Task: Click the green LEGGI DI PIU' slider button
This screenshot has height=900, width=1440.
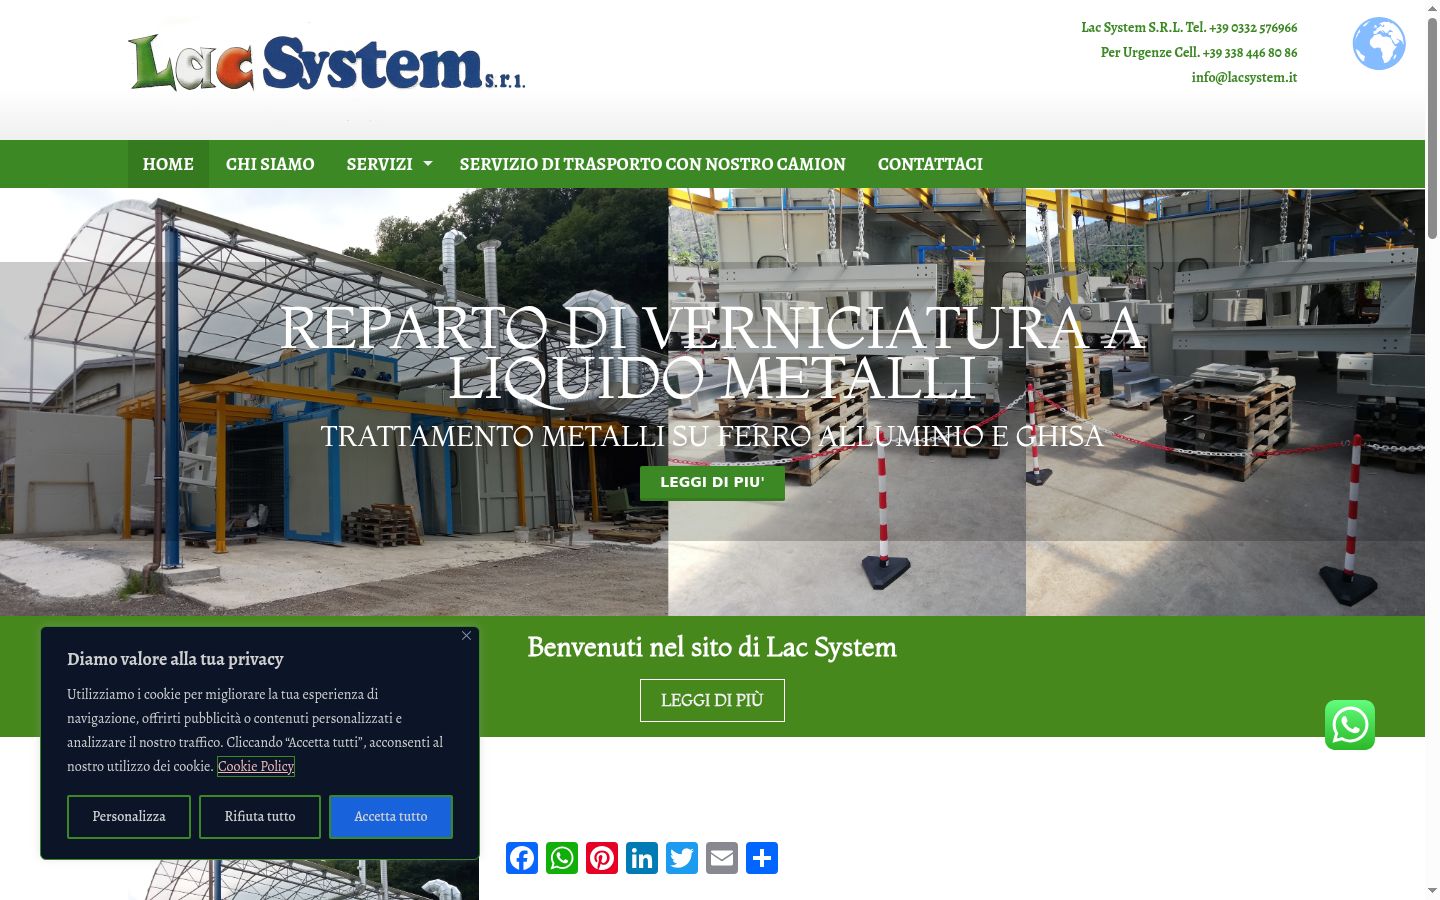Action: [712, 482]
